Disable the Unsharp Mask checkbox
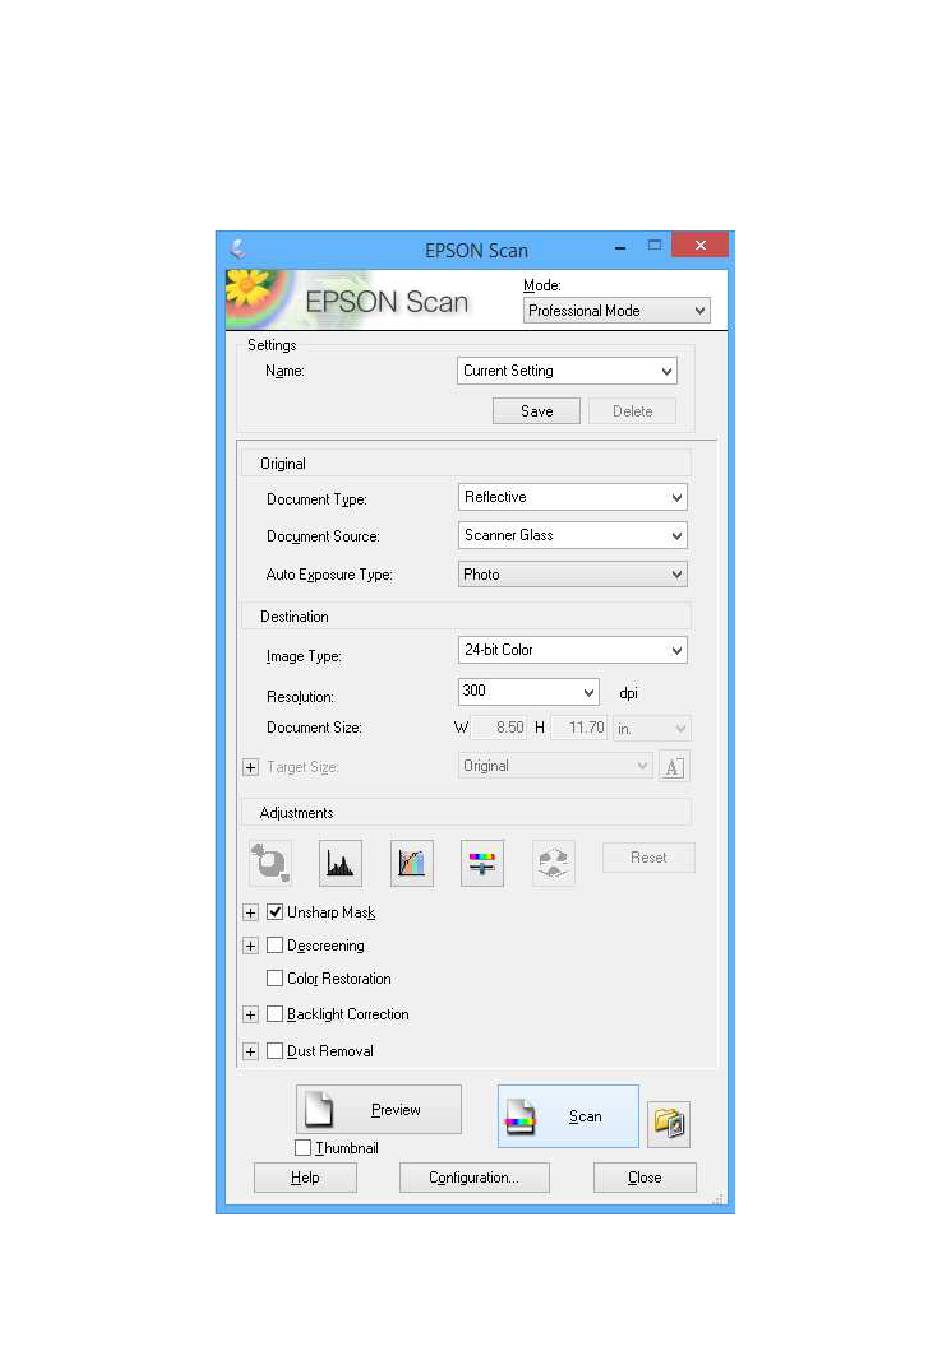The width and height of the screenshot is (950, 1370). coord(275,912)
